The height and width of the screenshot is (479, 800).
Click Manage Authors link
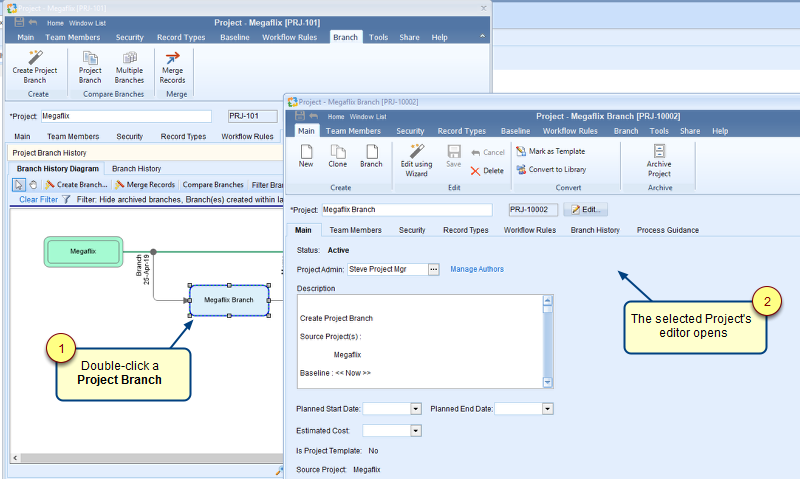click(x=477, y=269)
